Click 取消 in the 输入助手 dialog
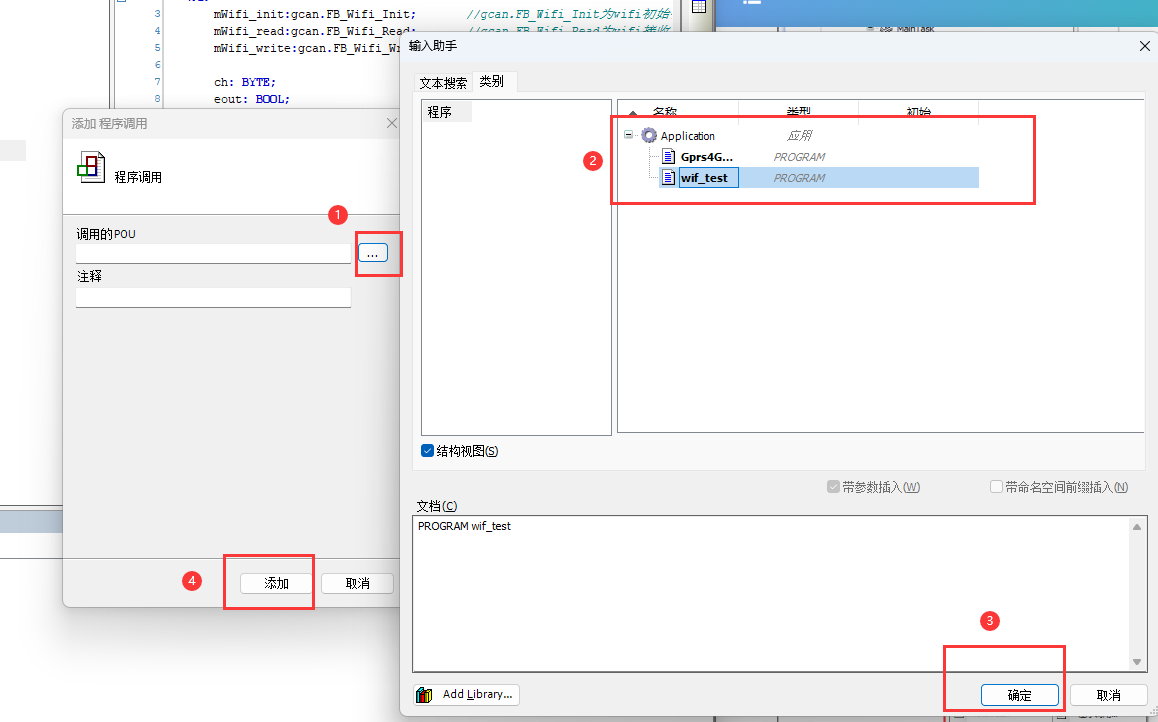1158x722 pixels. pos(1108,695)
